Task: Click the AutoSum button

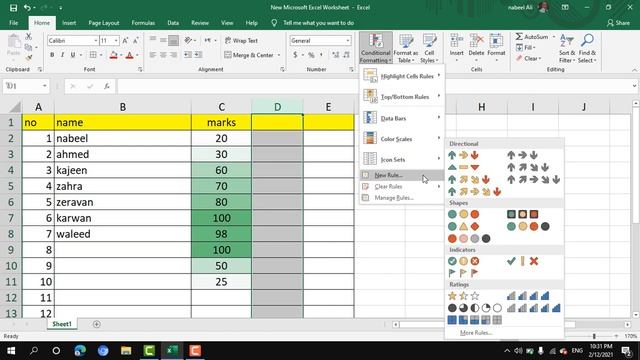Action: pos(533,37)
